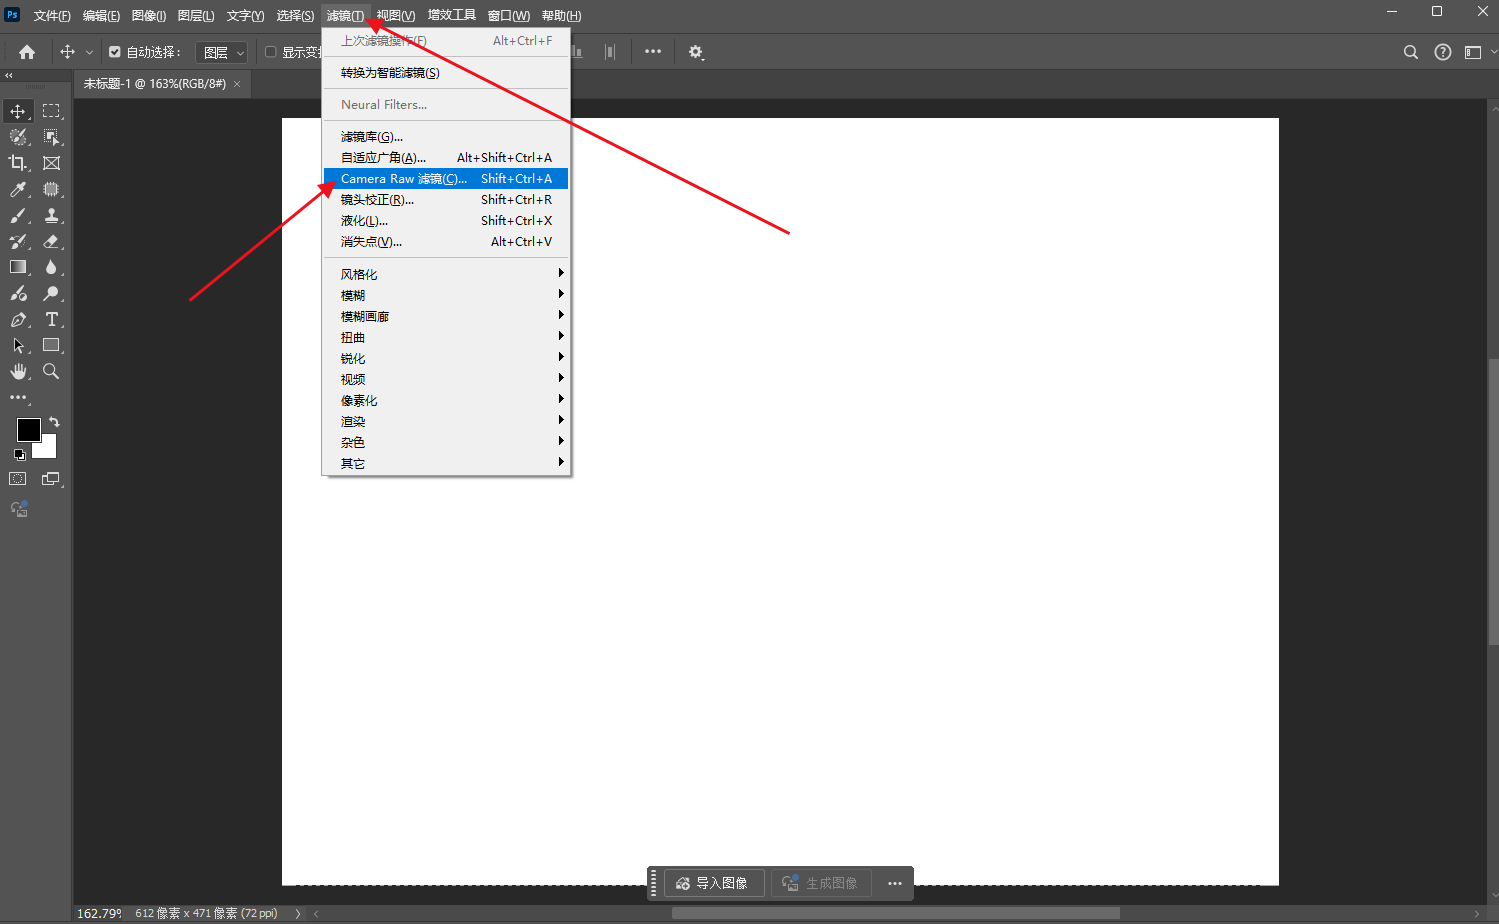Open the options bar gear settings
Image resolution: width=1499 pixels, height=924 pixels.
pyautogui.click(x=696, y=52)
